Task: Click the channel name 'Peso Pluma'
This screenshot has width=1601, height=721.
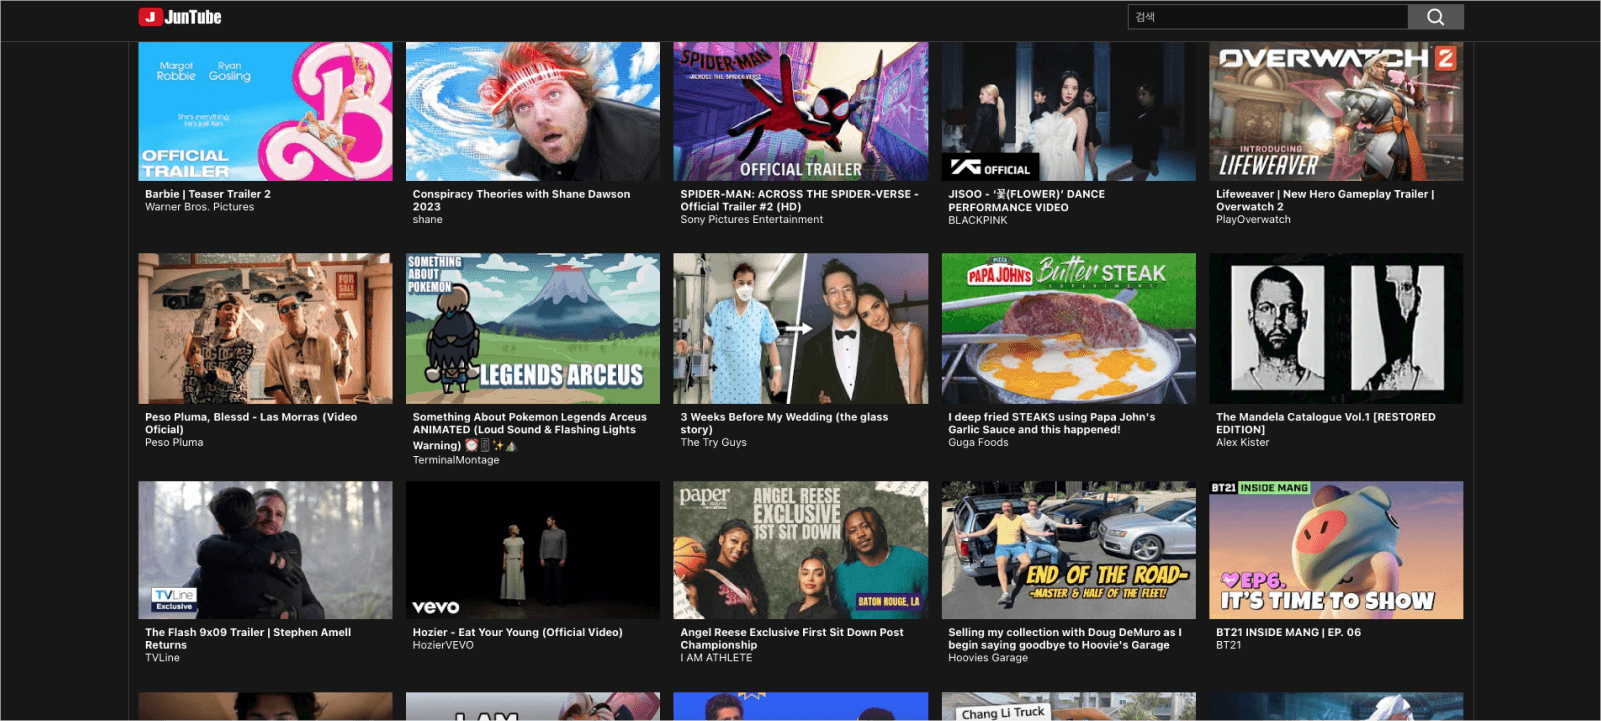Action: pos(174,442)
